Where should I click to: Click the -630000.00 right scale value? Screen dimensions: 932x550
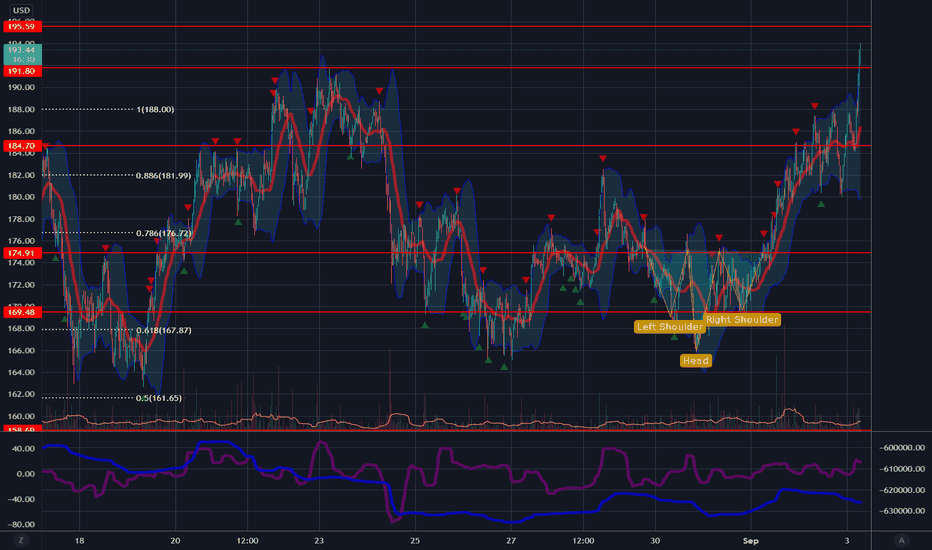click(x=902, y=511)
